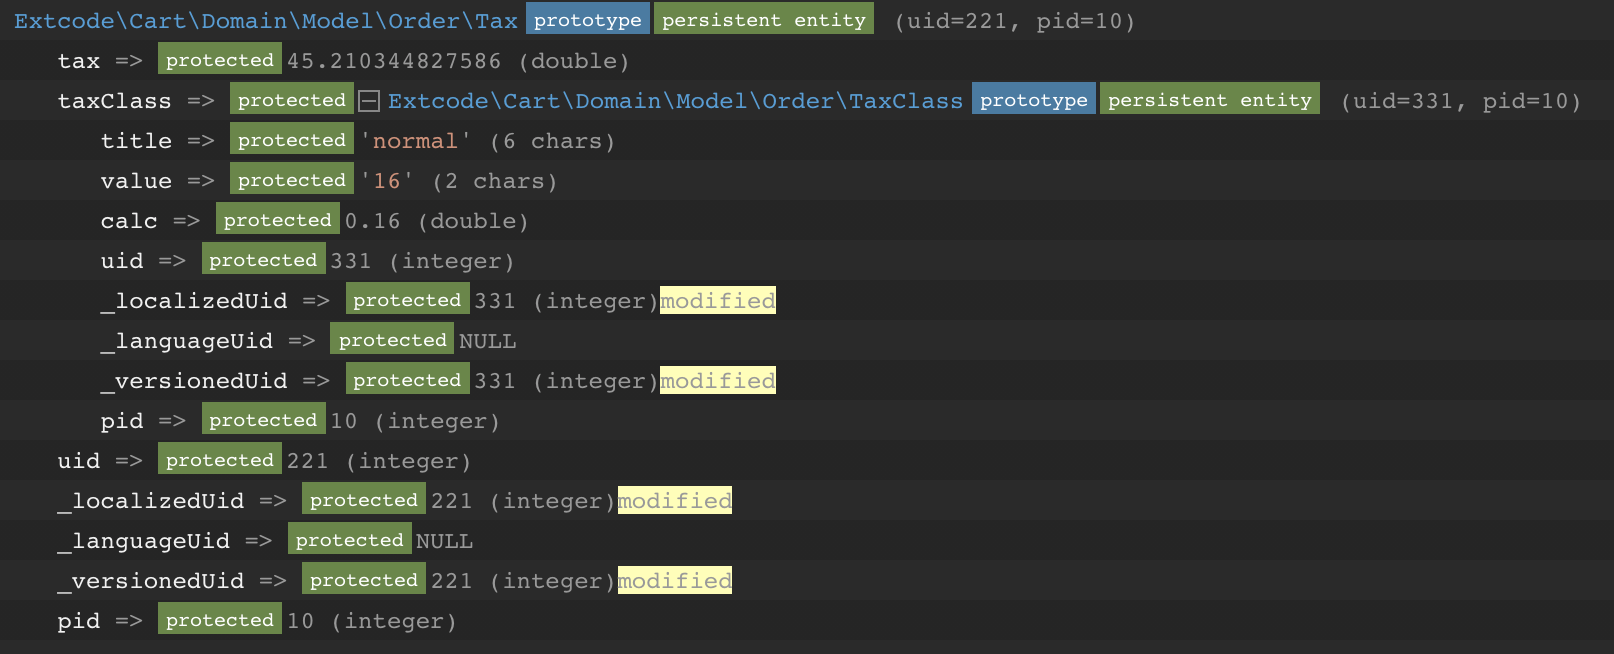
Task: Click the protected badge in the title row
Action: click(292, 139)
